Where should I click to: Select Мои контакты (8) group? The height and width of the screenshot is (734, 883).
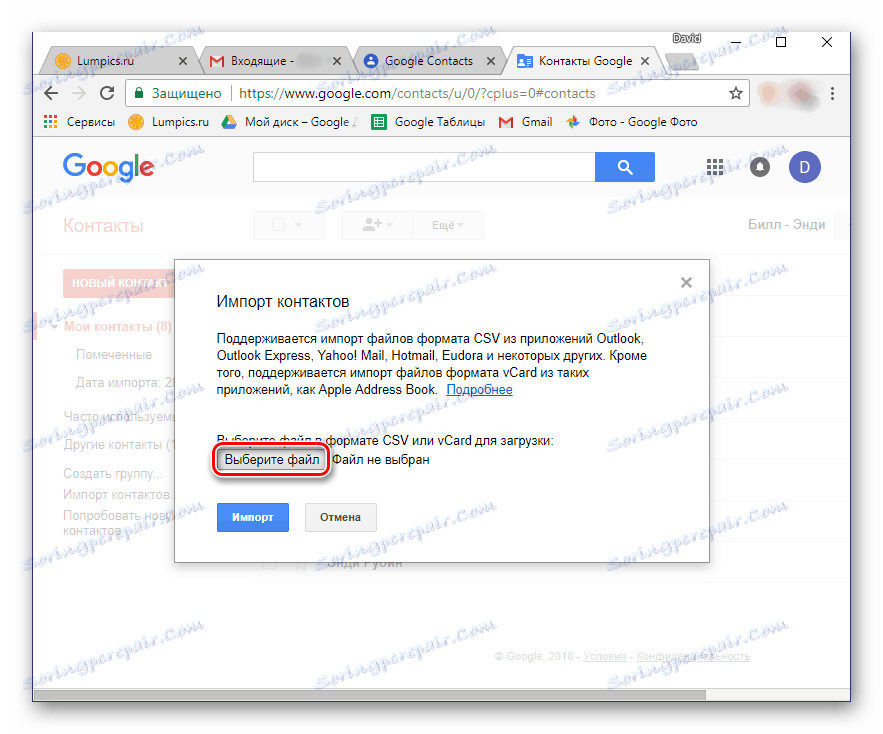click(x=117, y=326)
